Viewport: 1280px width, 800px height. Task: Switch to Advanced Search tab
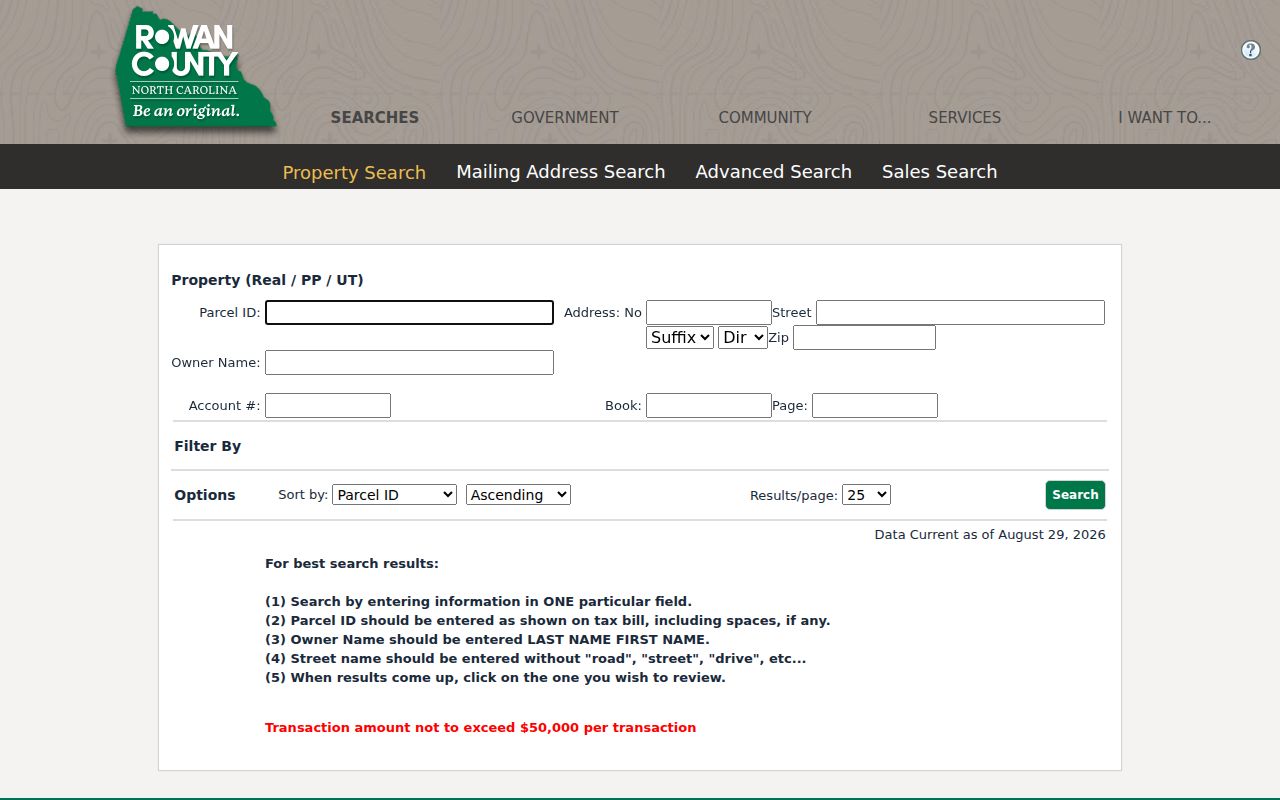pyautogui.click(x=773, y=172)
